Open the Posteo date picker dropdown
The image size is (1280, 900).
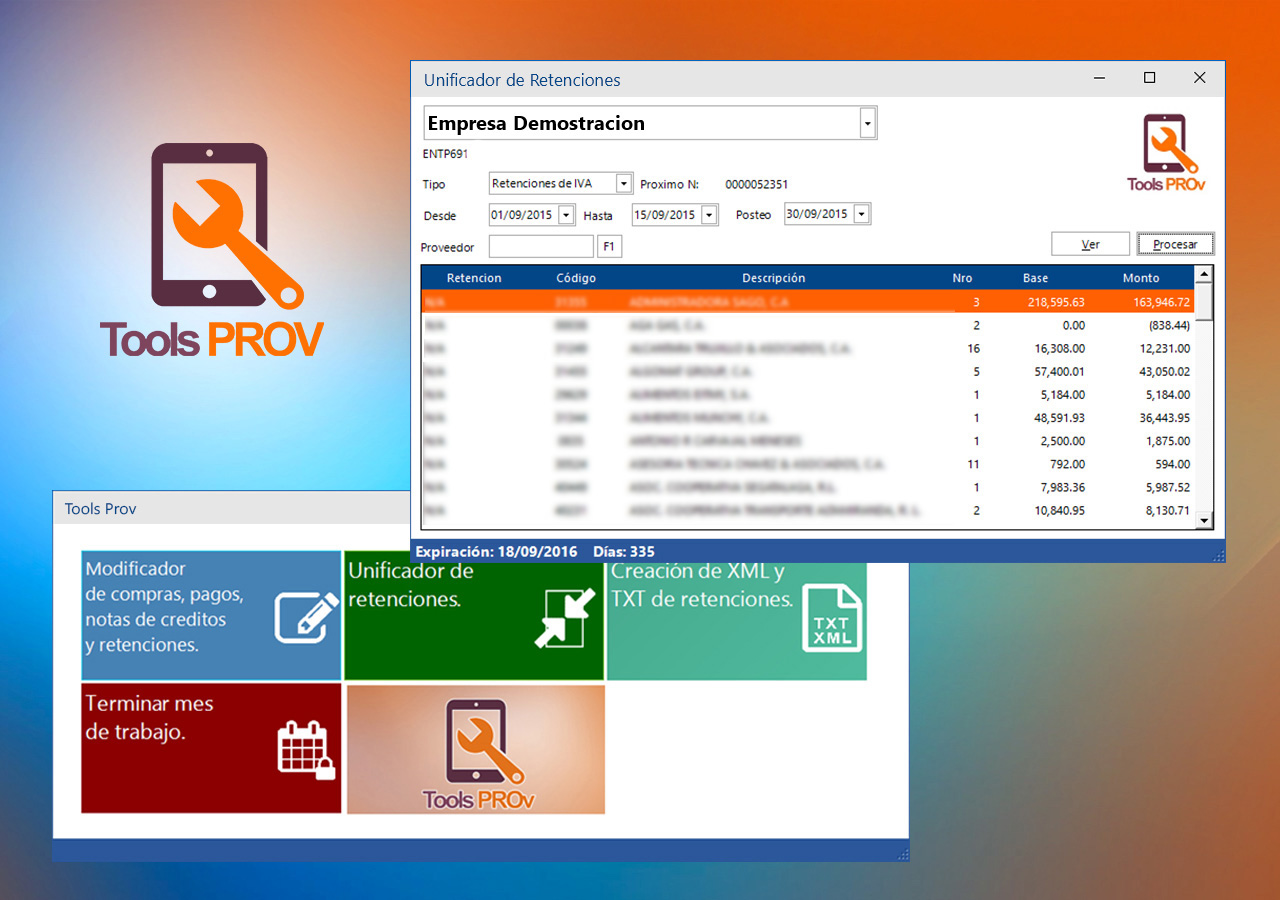pyautogui.click(x=861, y=214)
